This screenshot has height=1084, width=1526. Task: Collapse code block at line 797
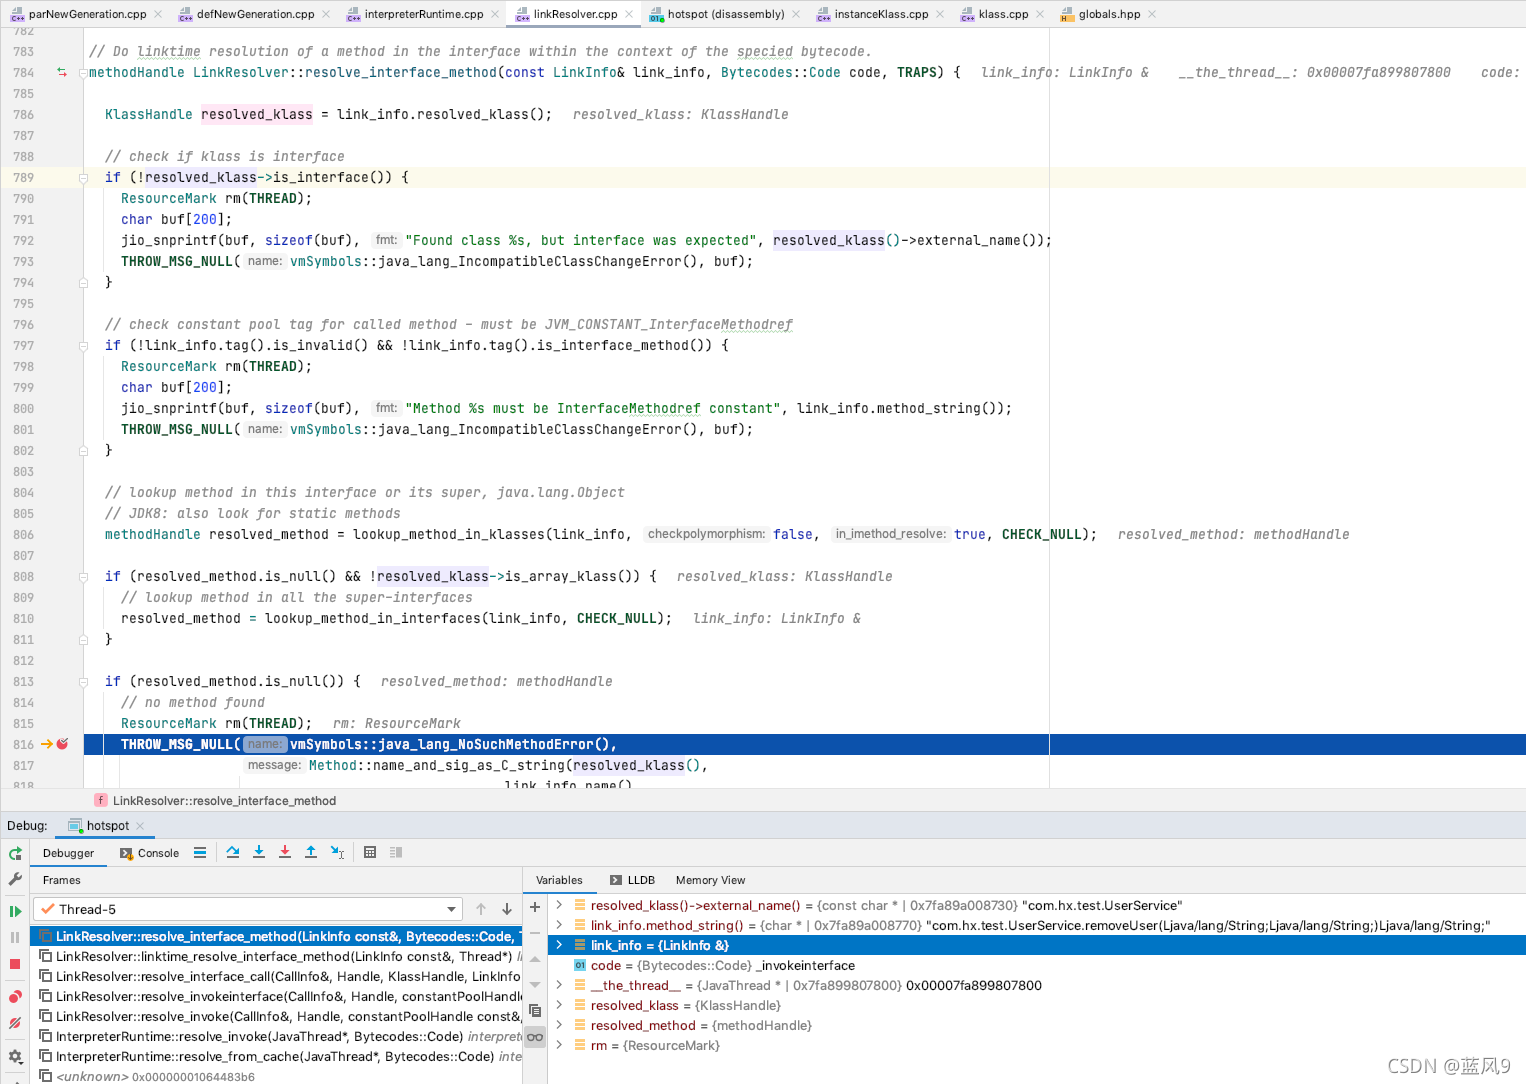(84, 346)
